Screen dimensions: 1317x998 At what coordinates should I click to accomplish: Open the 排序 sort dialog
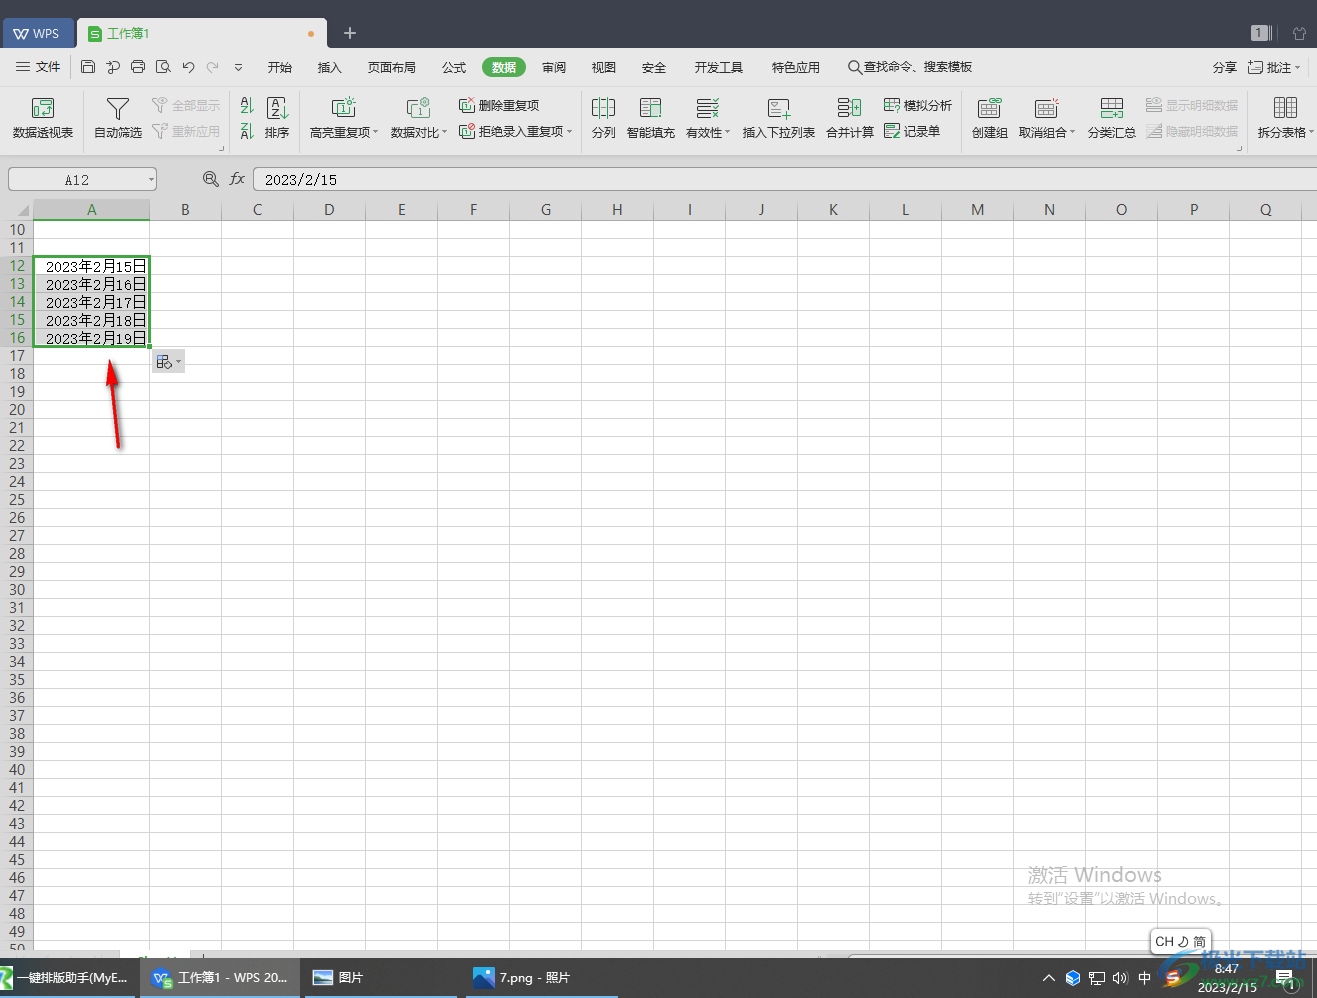click(x=277, y=118)
